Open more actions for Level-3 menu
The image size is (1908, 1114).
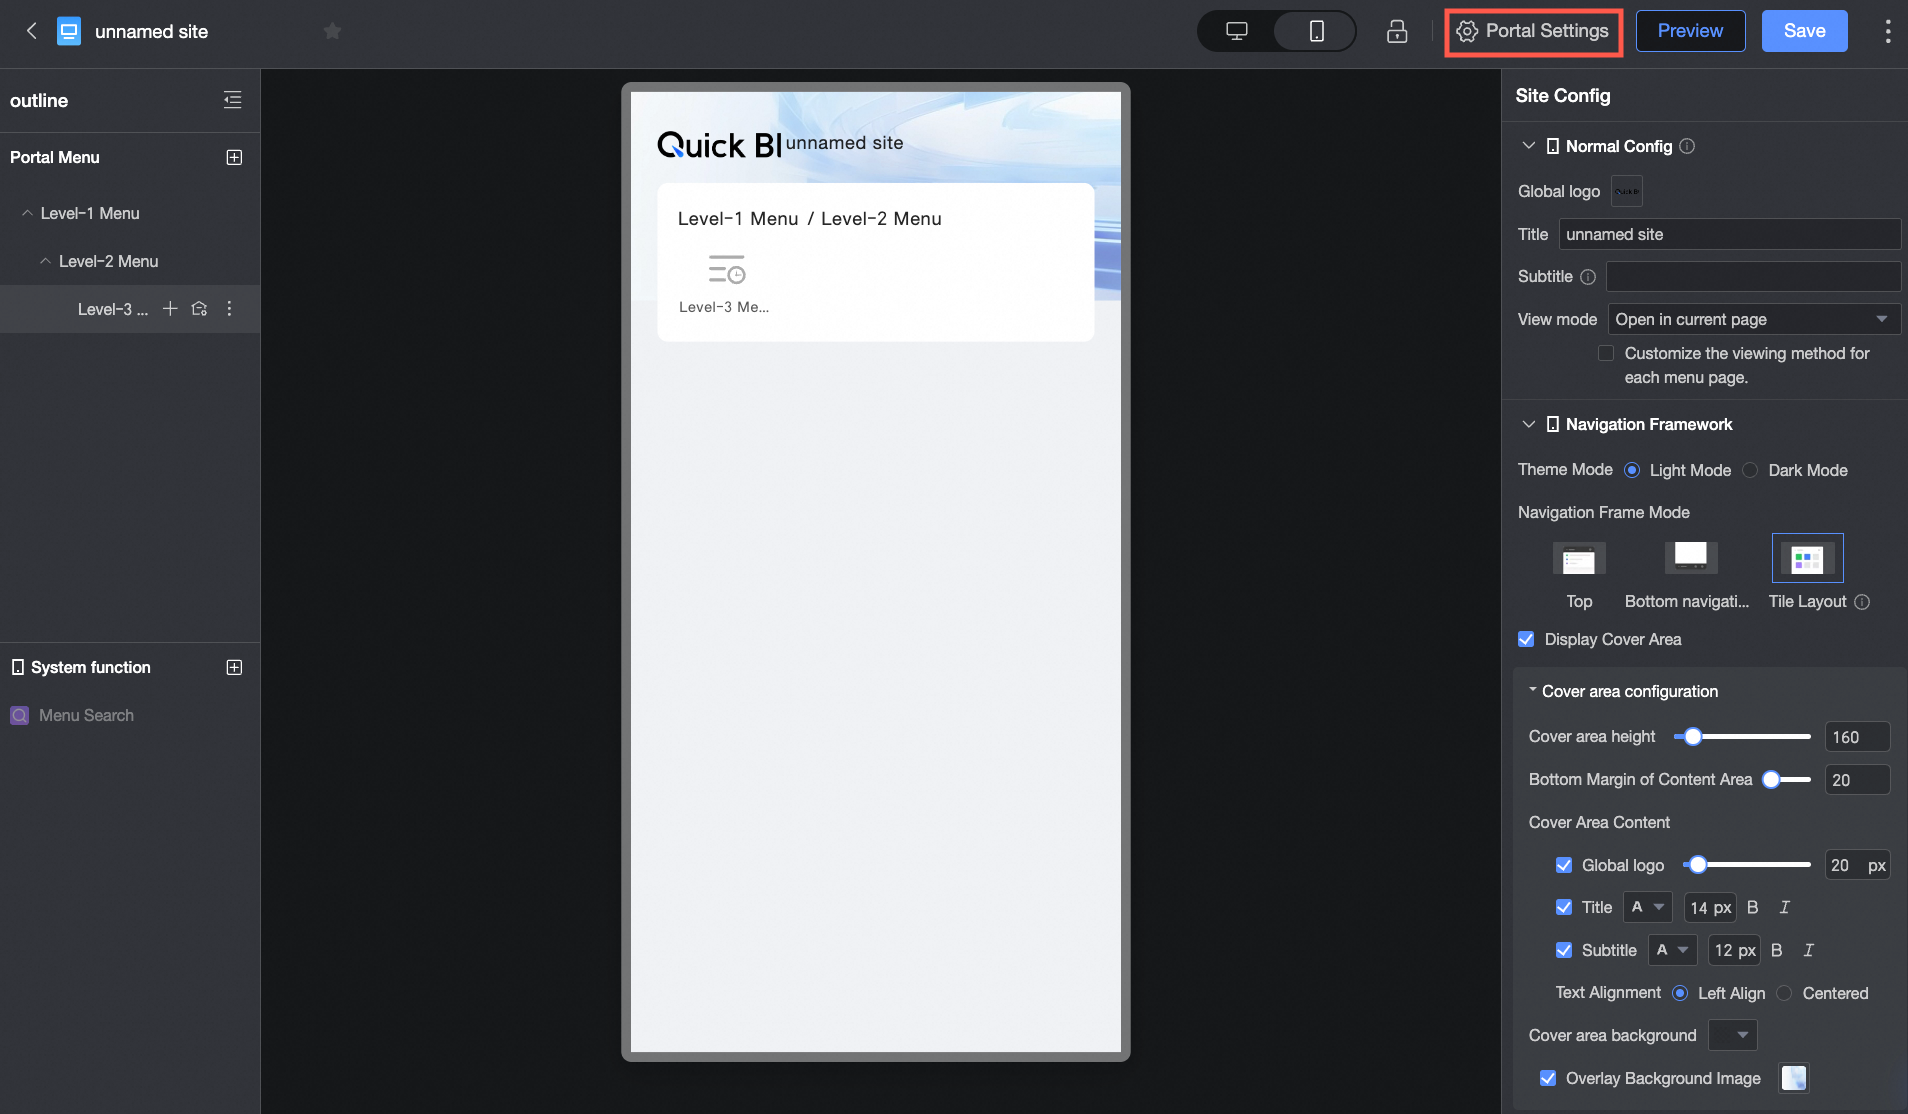point(230,309)
